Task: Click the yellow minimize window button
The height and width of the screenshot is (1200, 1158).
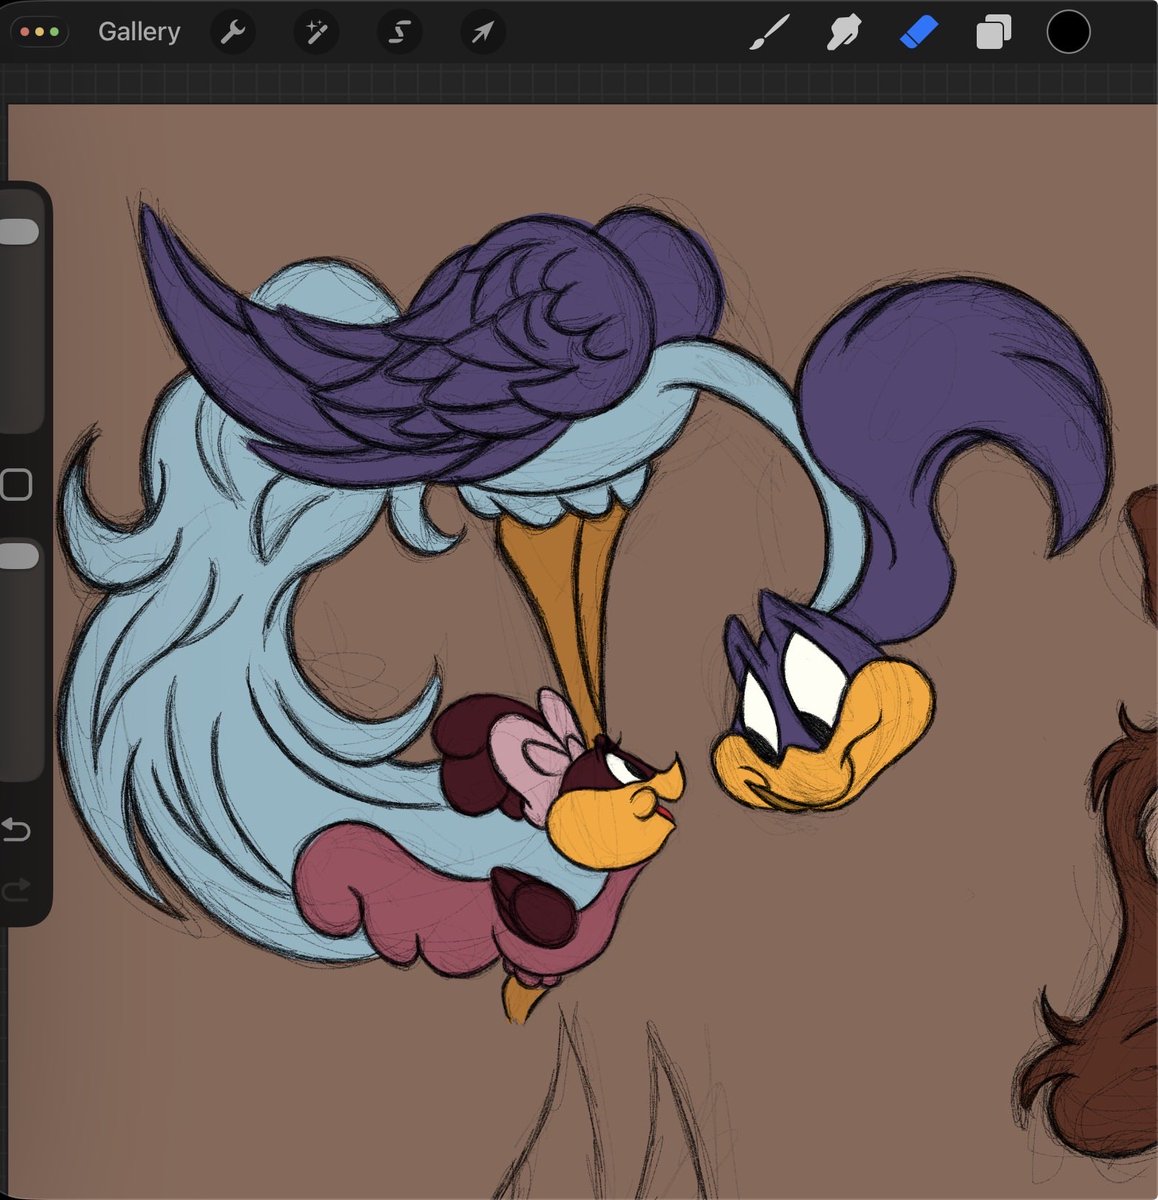Action: point(39,32)
